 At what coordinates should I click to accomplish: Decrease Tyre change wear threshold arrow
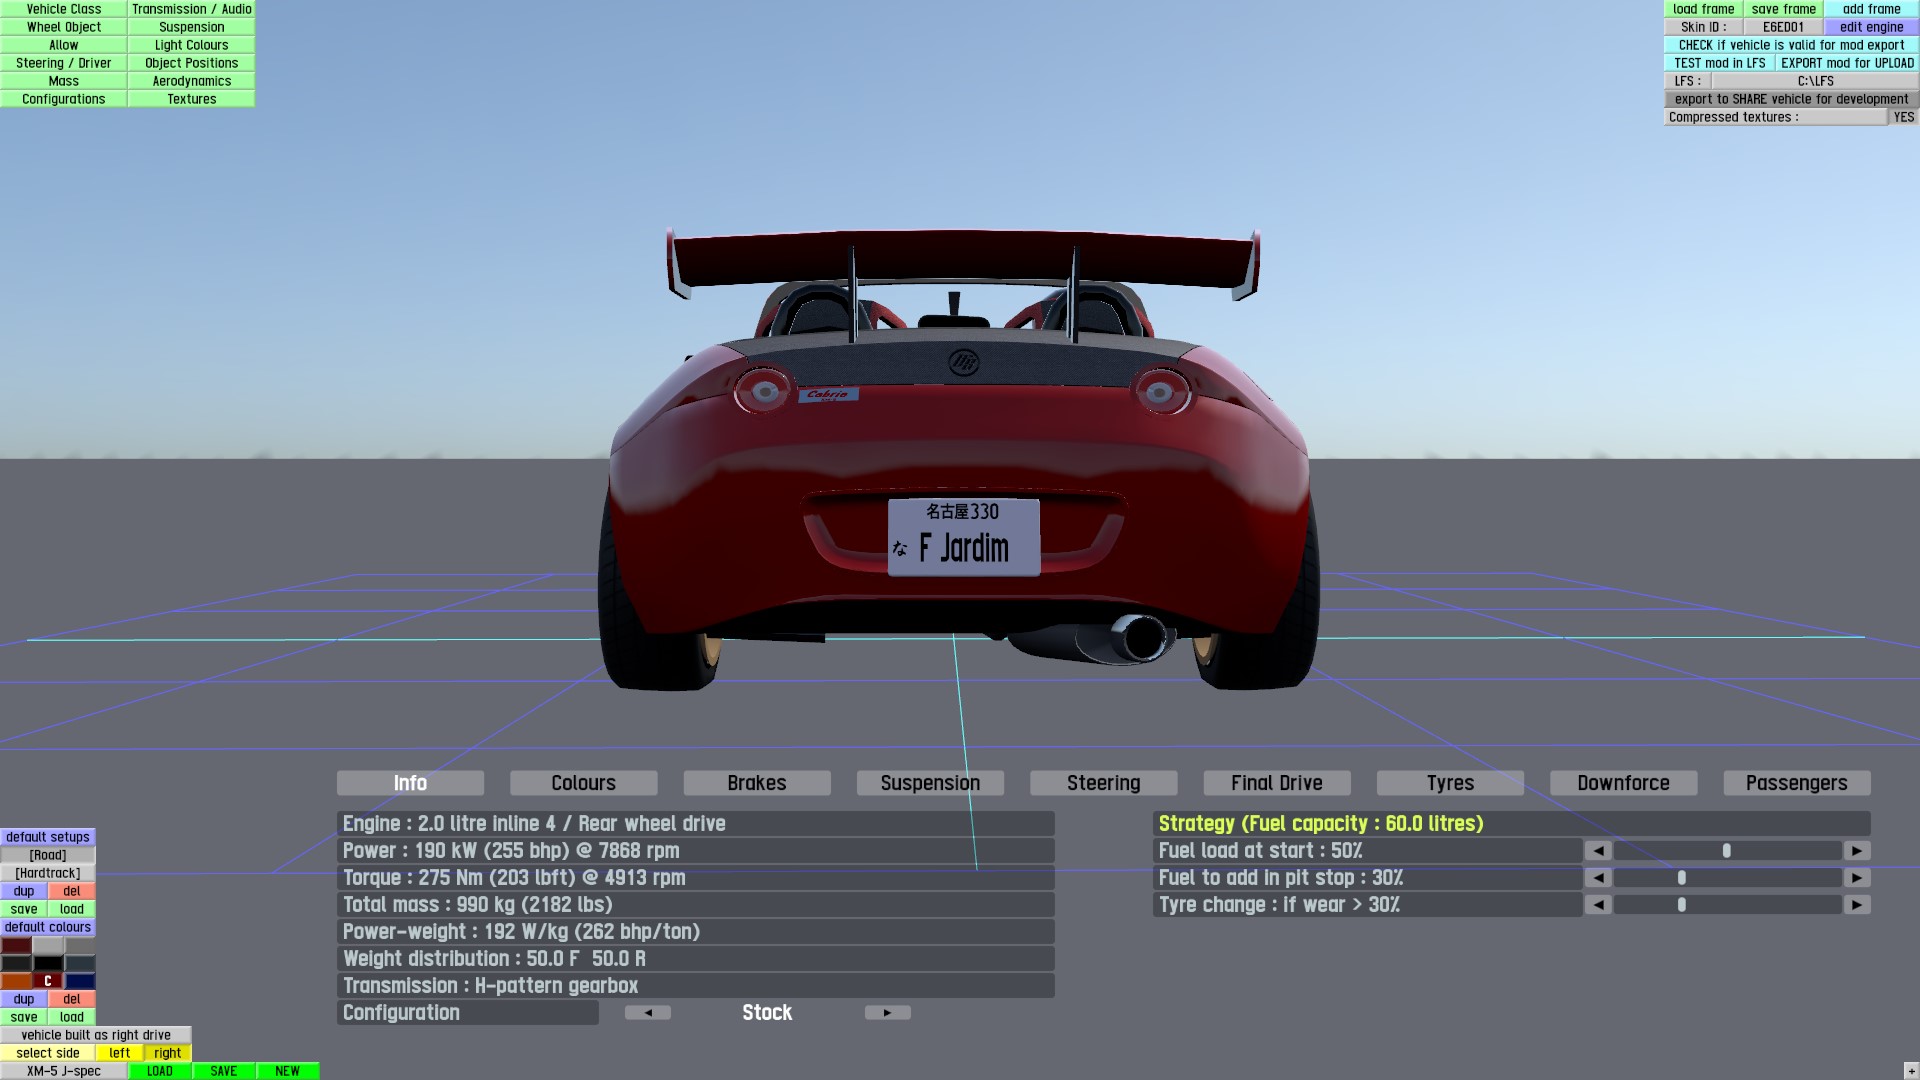[1598, 905]
